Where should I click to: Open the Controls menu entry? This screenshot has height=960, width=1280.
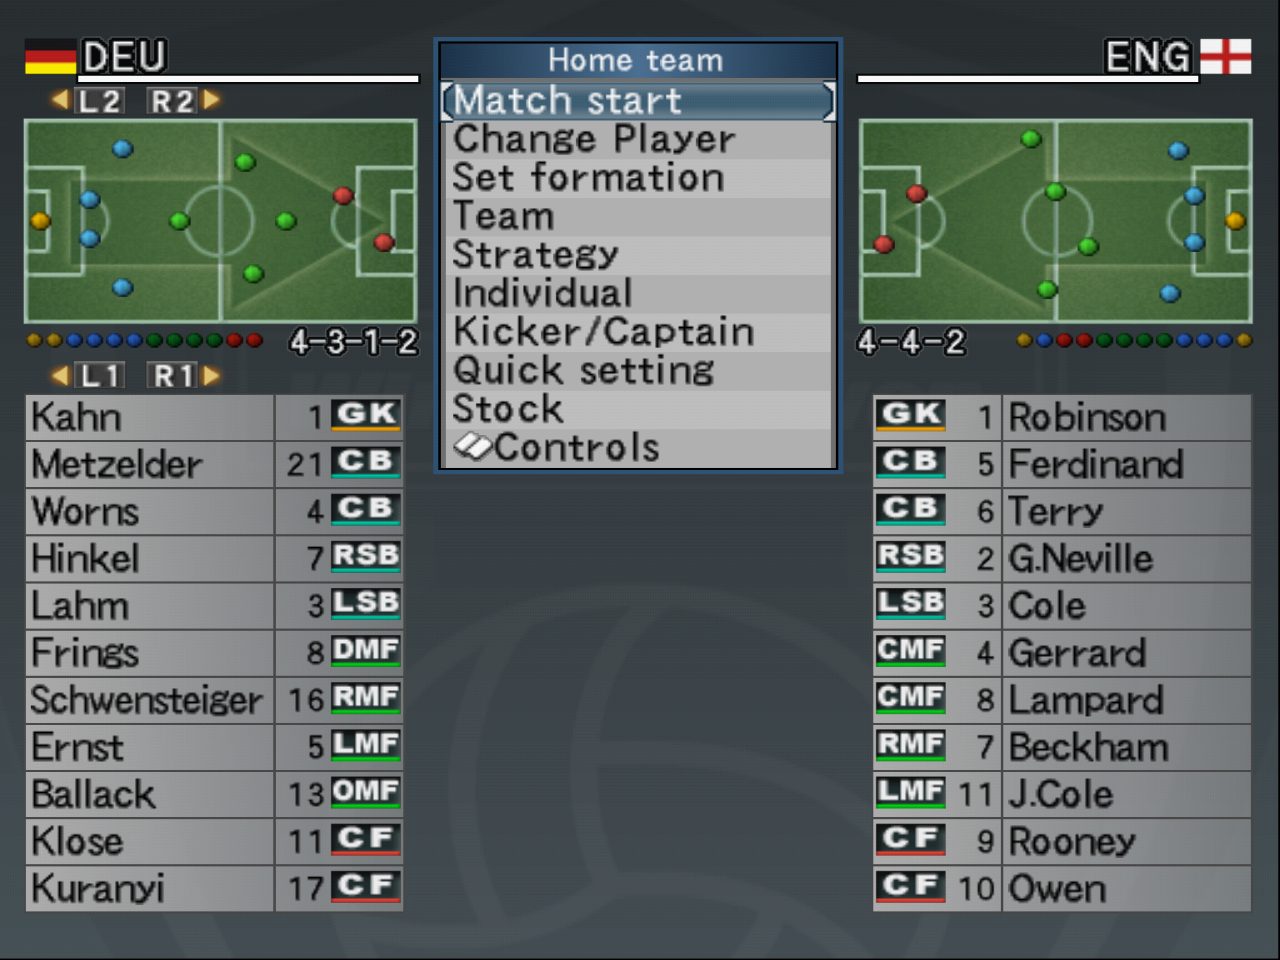576,448
